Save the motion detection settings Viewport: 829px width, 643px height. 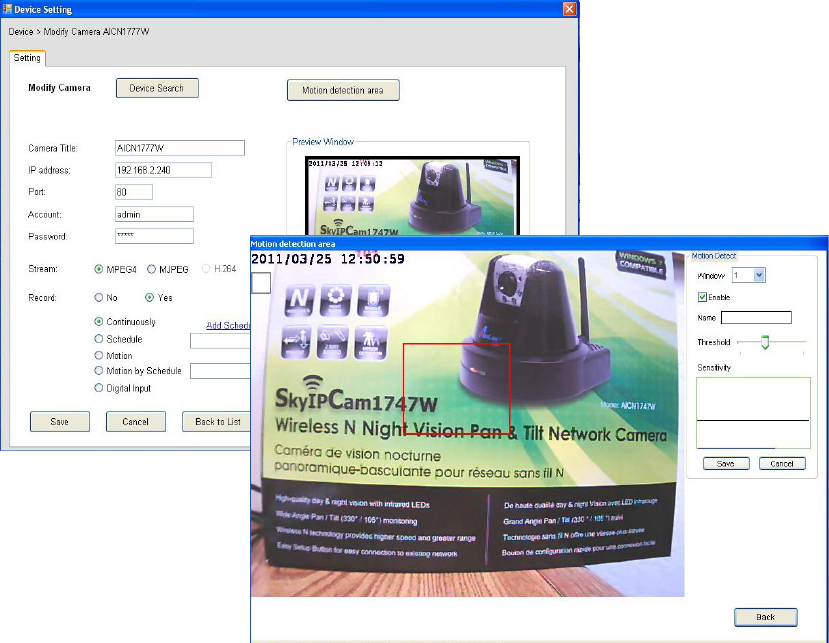pos(726,464)
